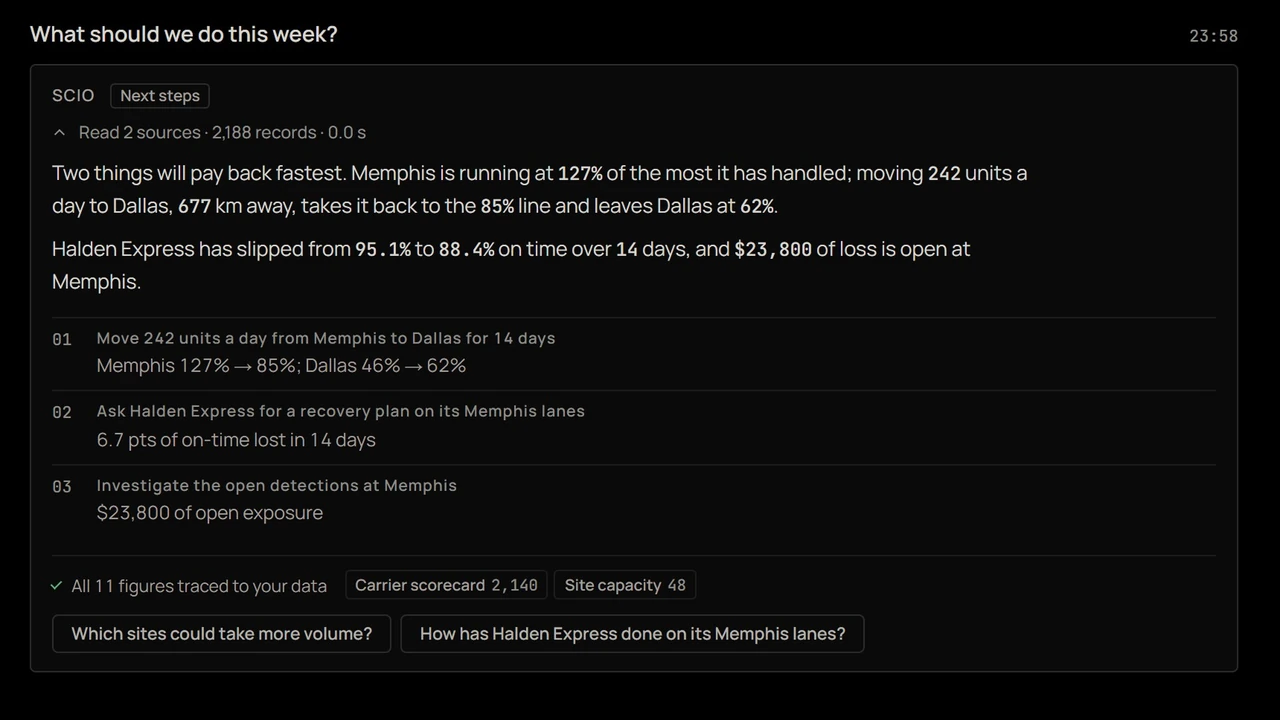Open Site capacity 48 source chip
1280x720 pixels.
625,585
